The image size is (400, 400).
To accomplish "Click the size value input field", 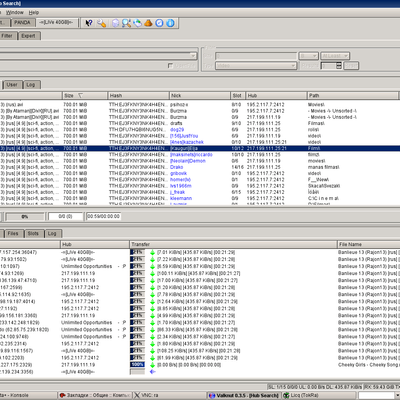I will click(256, 56).
